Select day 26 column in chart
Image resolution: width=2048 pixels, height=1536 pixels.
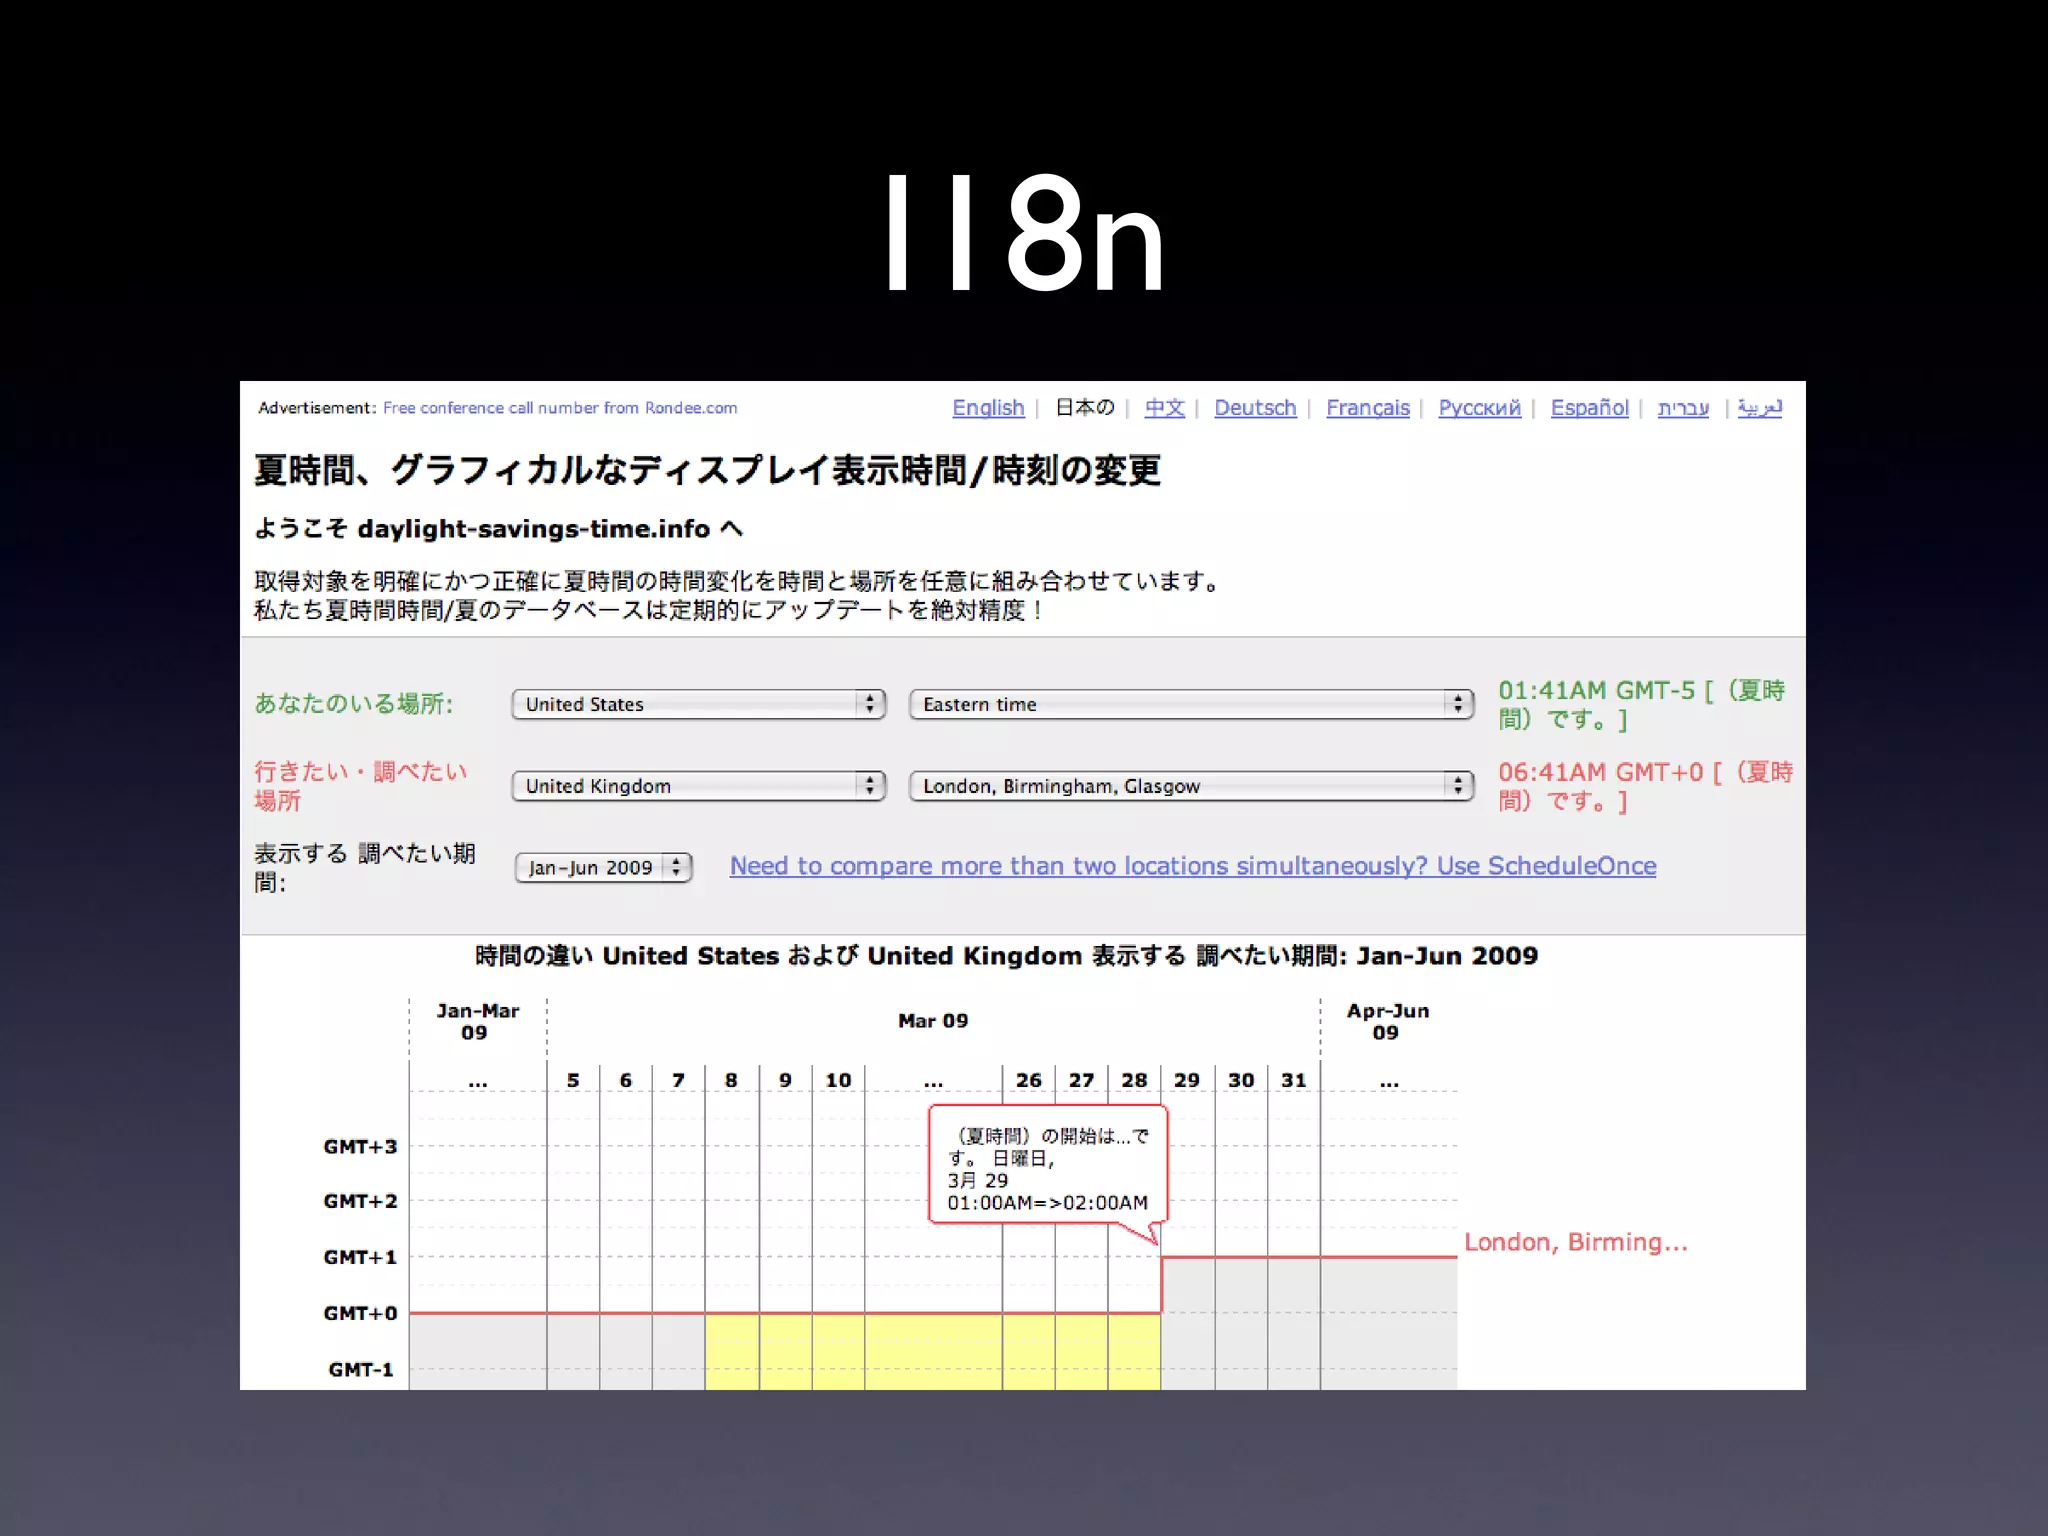click(x=1029, y=1080)
